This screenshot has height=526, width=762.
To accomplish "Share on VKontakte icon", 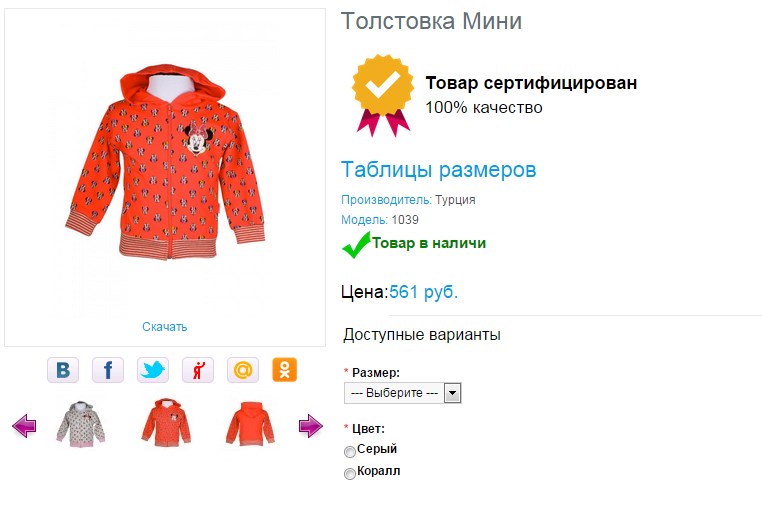I will (63, 370).
